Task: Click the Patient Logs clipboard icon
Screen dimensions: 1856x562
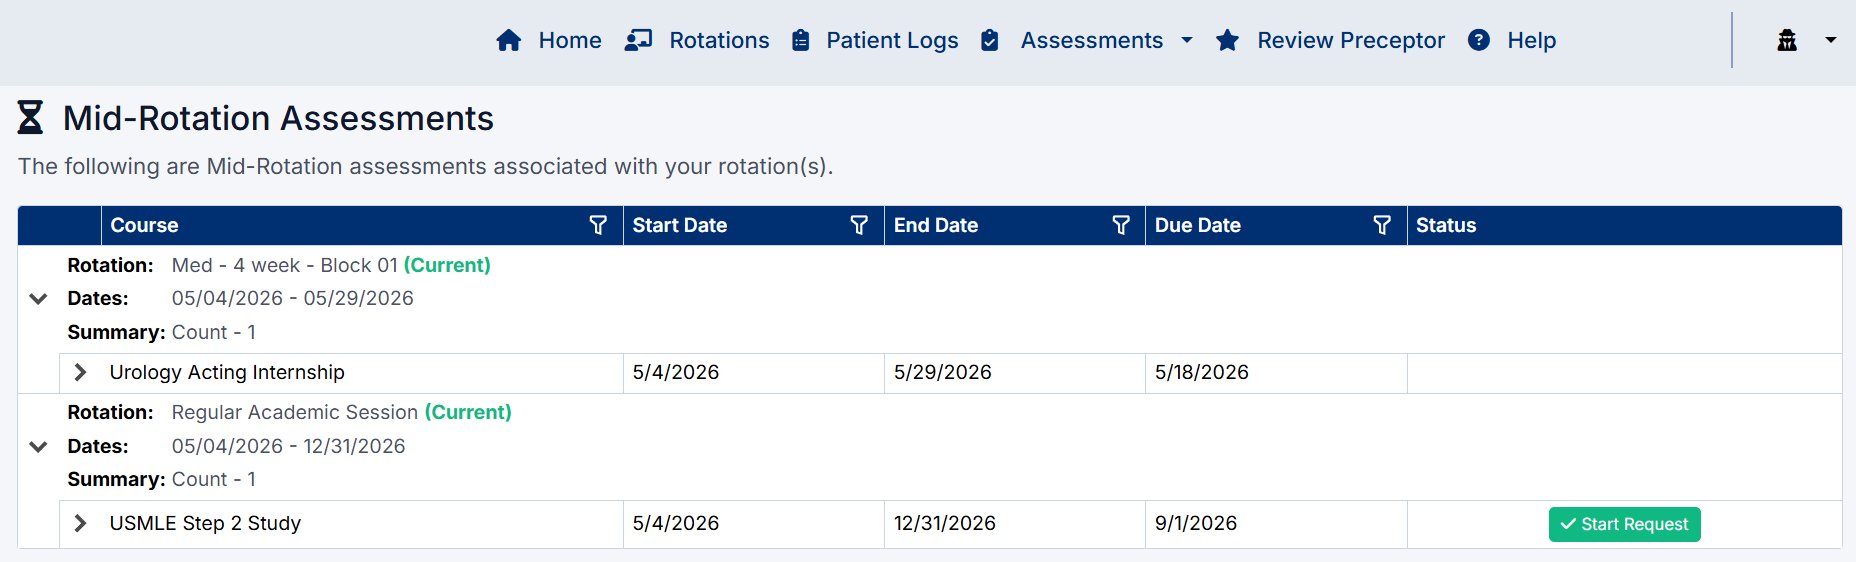Action: pos(800,40)
